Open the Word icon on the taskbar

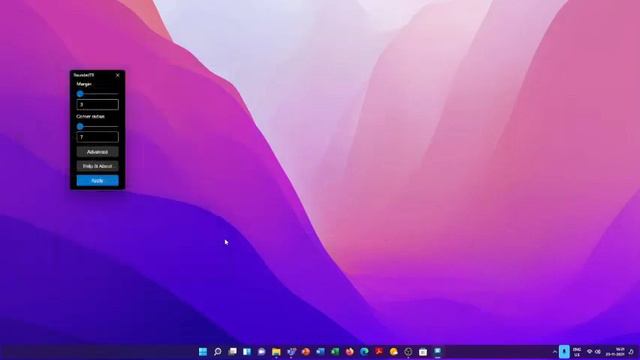click(x=320, y=351)
